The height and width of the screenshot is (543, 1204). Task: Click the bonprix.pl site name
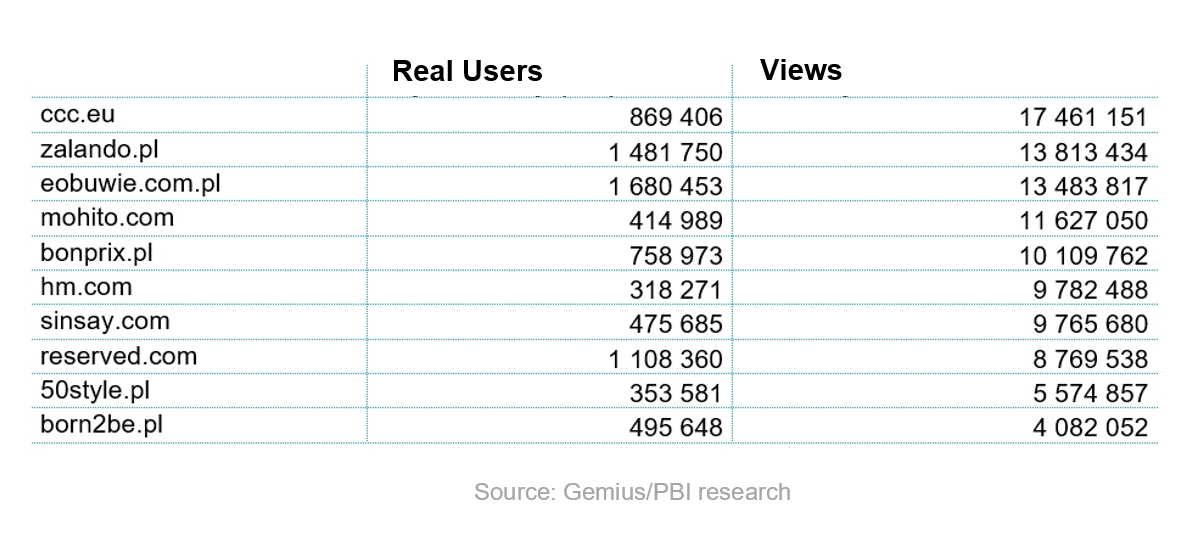pyautogui.click(x=99, y=253)
